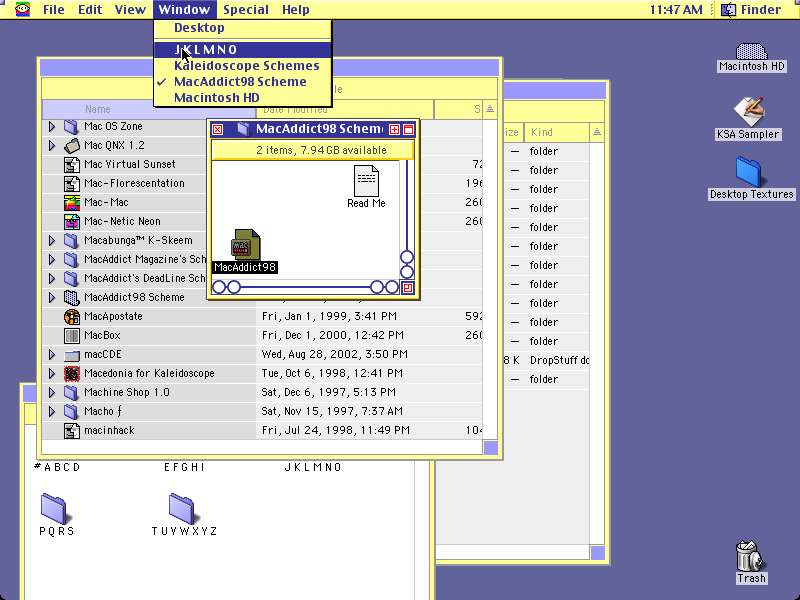Click the MacAddict98 Scheme list row folder icon
This screenshot has width=800, height=600.
click(x=72, y=297)
